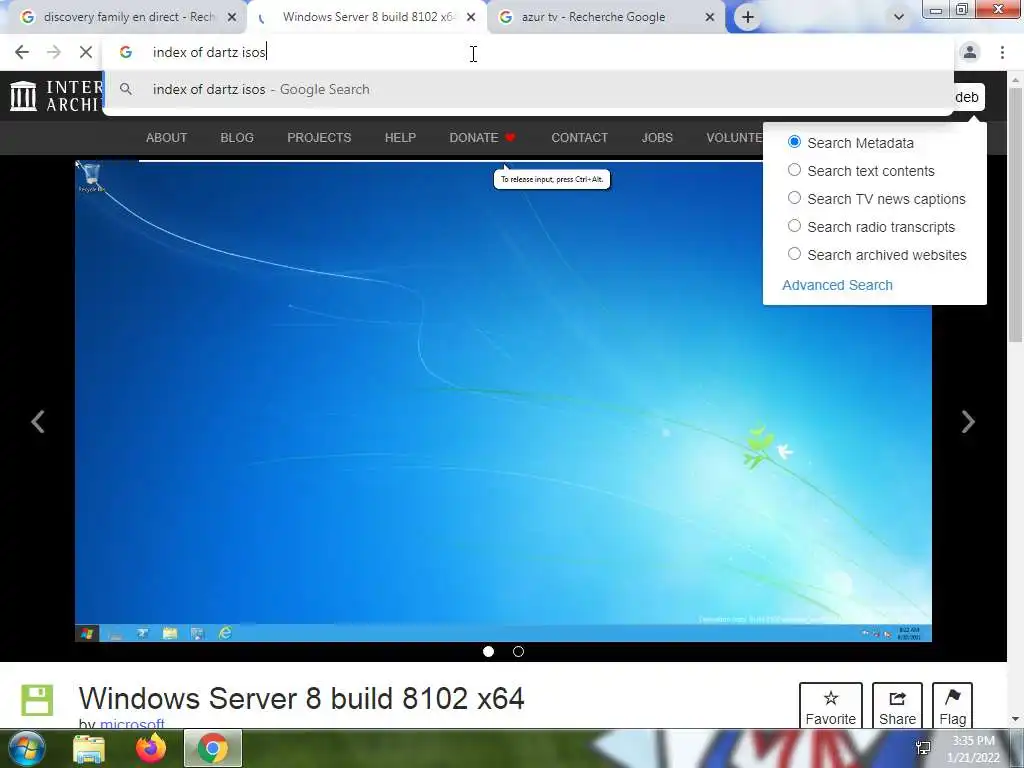1024x768 pixels.
Task: Select 'Search archived websites' radio option
Action: (x=794, y=254)
